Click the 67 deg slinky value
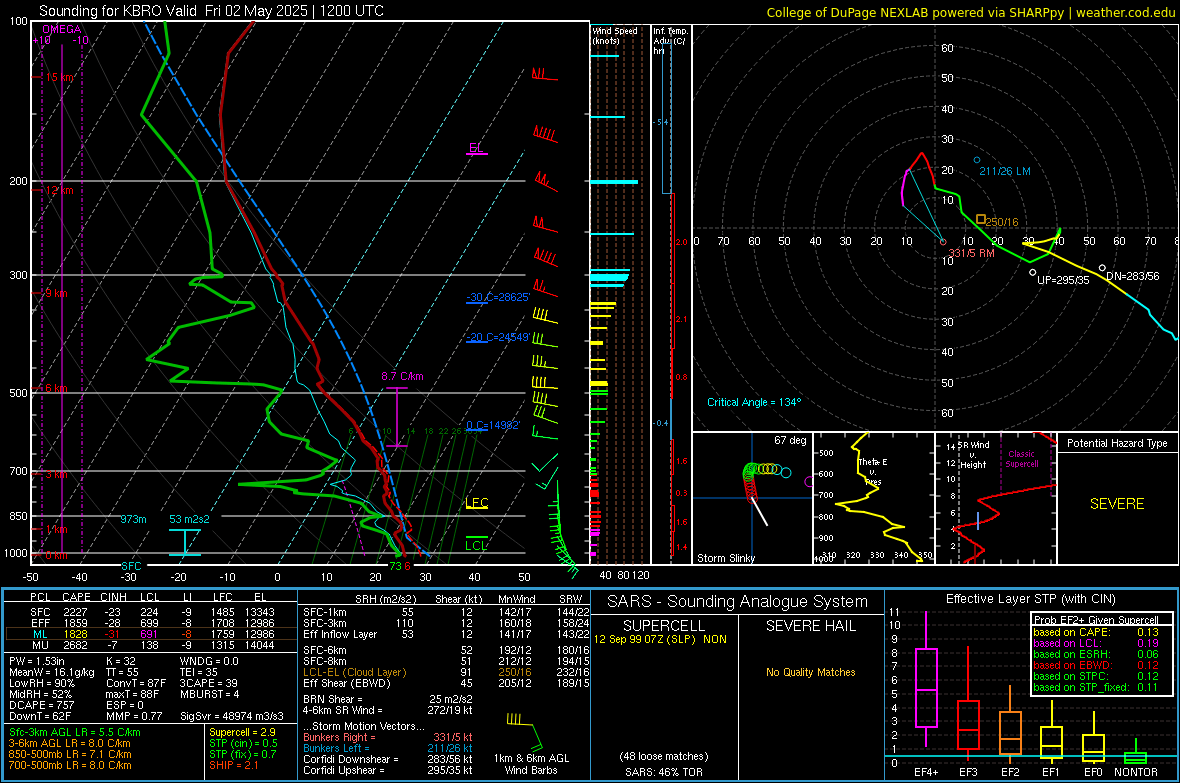Image resolution: width=1180 pixels, height=783 pixels. pos(790,440)
